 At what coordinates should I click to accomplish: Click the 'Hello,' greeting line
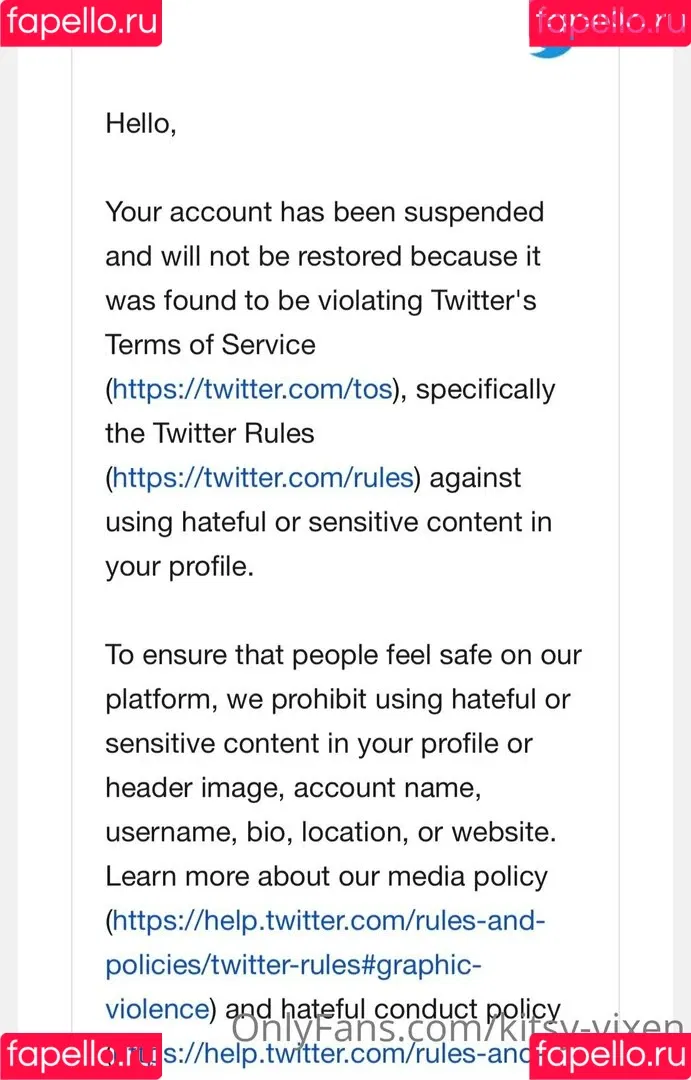coord(141,124)
